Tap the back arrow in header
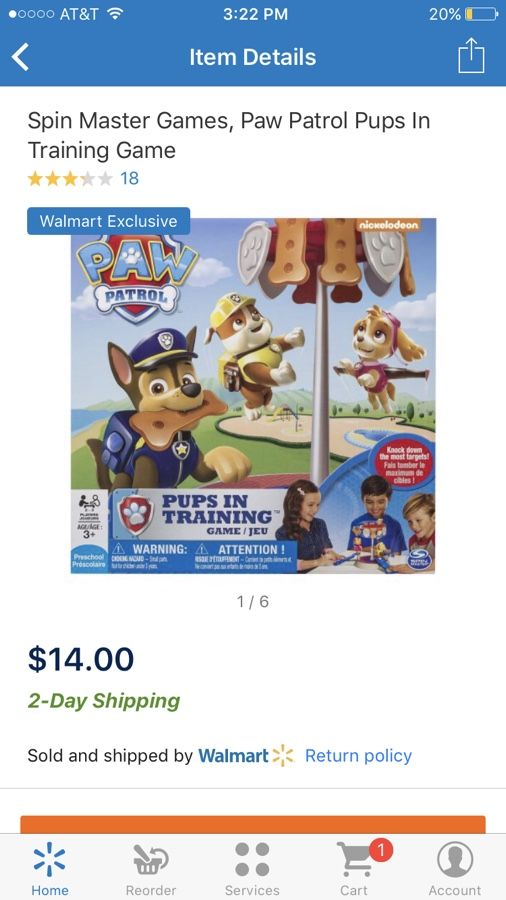Screen dimensions: 506x900 21,57
